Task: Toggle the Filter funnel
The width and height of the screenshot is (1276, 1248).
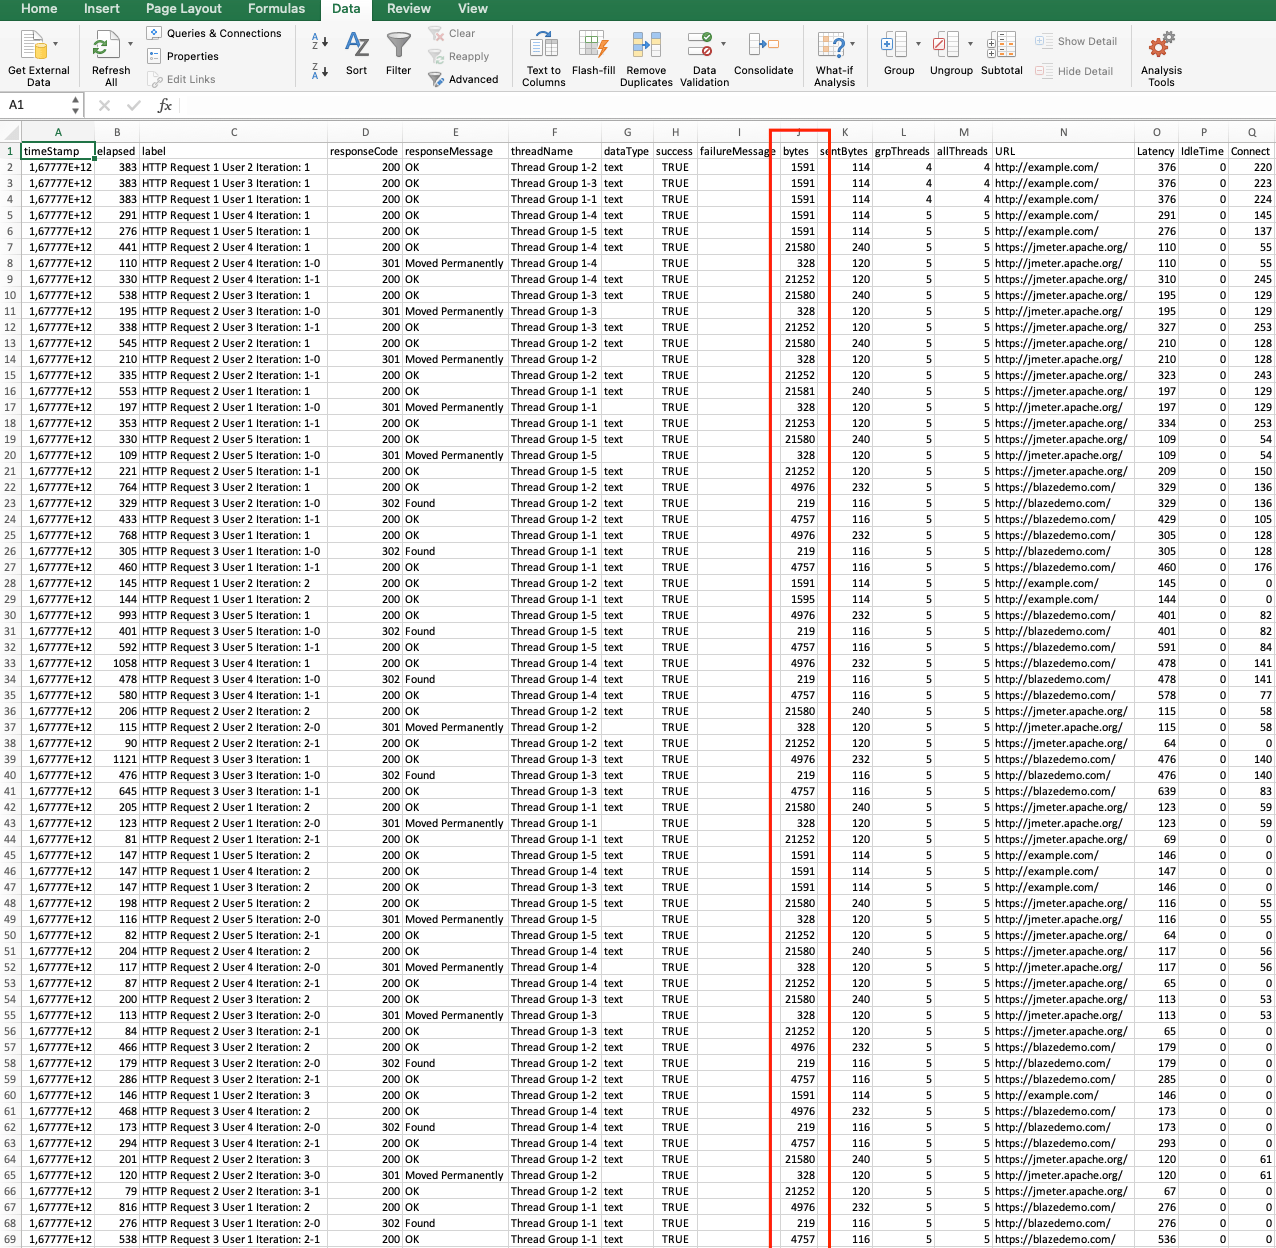Action: coord(398,54)
